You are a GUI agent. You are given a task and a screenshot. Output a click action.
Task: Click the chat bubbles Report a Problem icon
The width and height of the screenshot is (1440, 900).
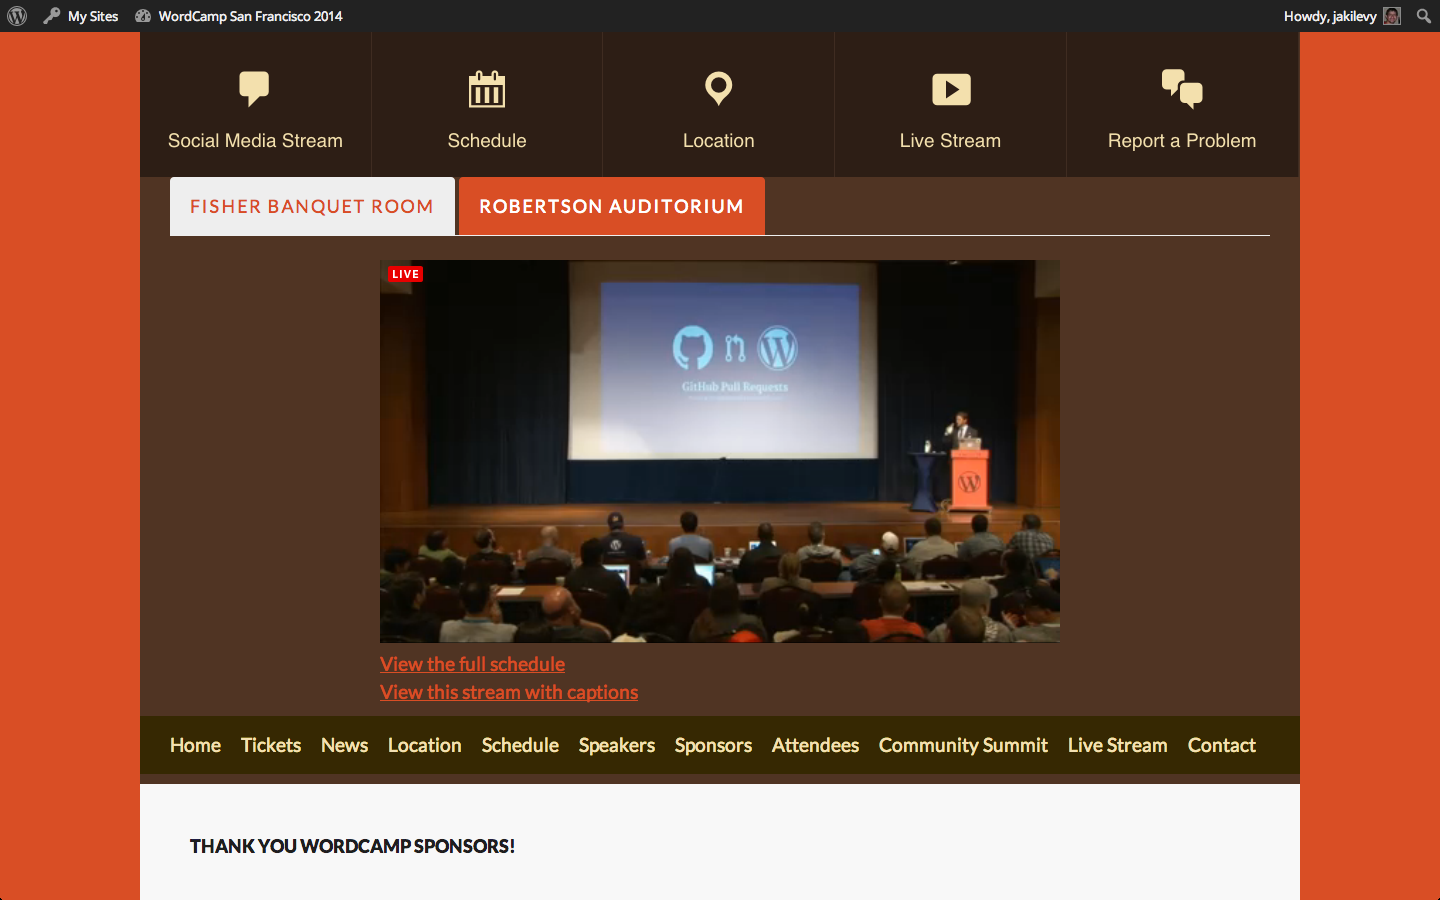[x=1181, y=89]
